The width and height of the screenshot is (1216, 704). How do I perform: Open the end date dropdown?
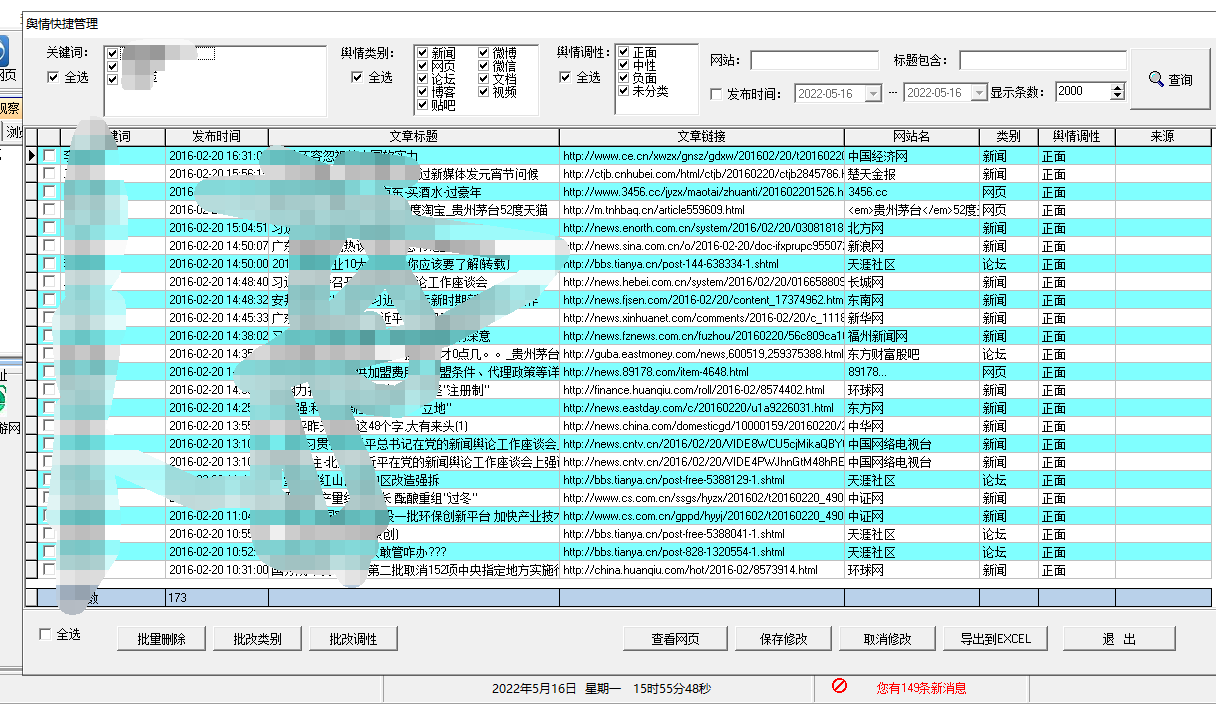click(979, 93)
